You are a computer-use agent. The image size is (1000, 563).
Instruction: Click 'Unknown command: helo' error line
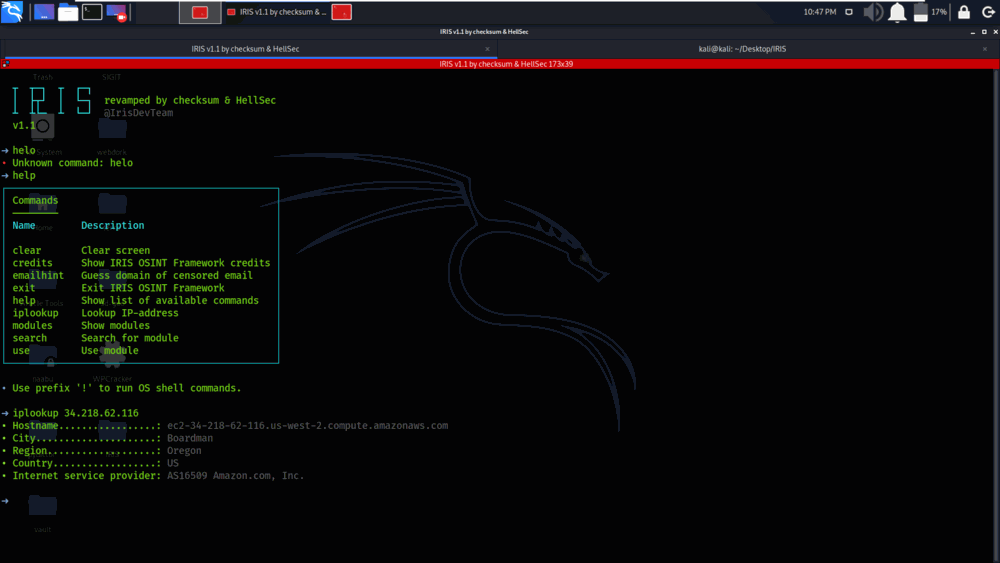pos(73,163)
